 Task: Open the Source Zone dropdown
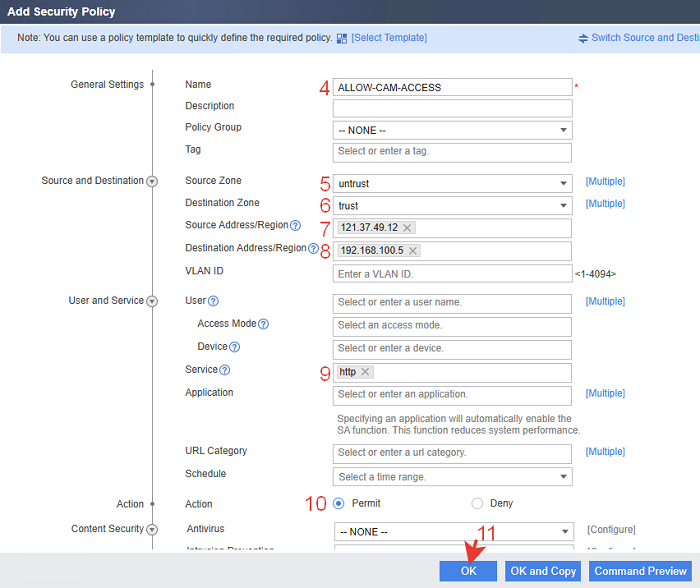click(452, 183)
